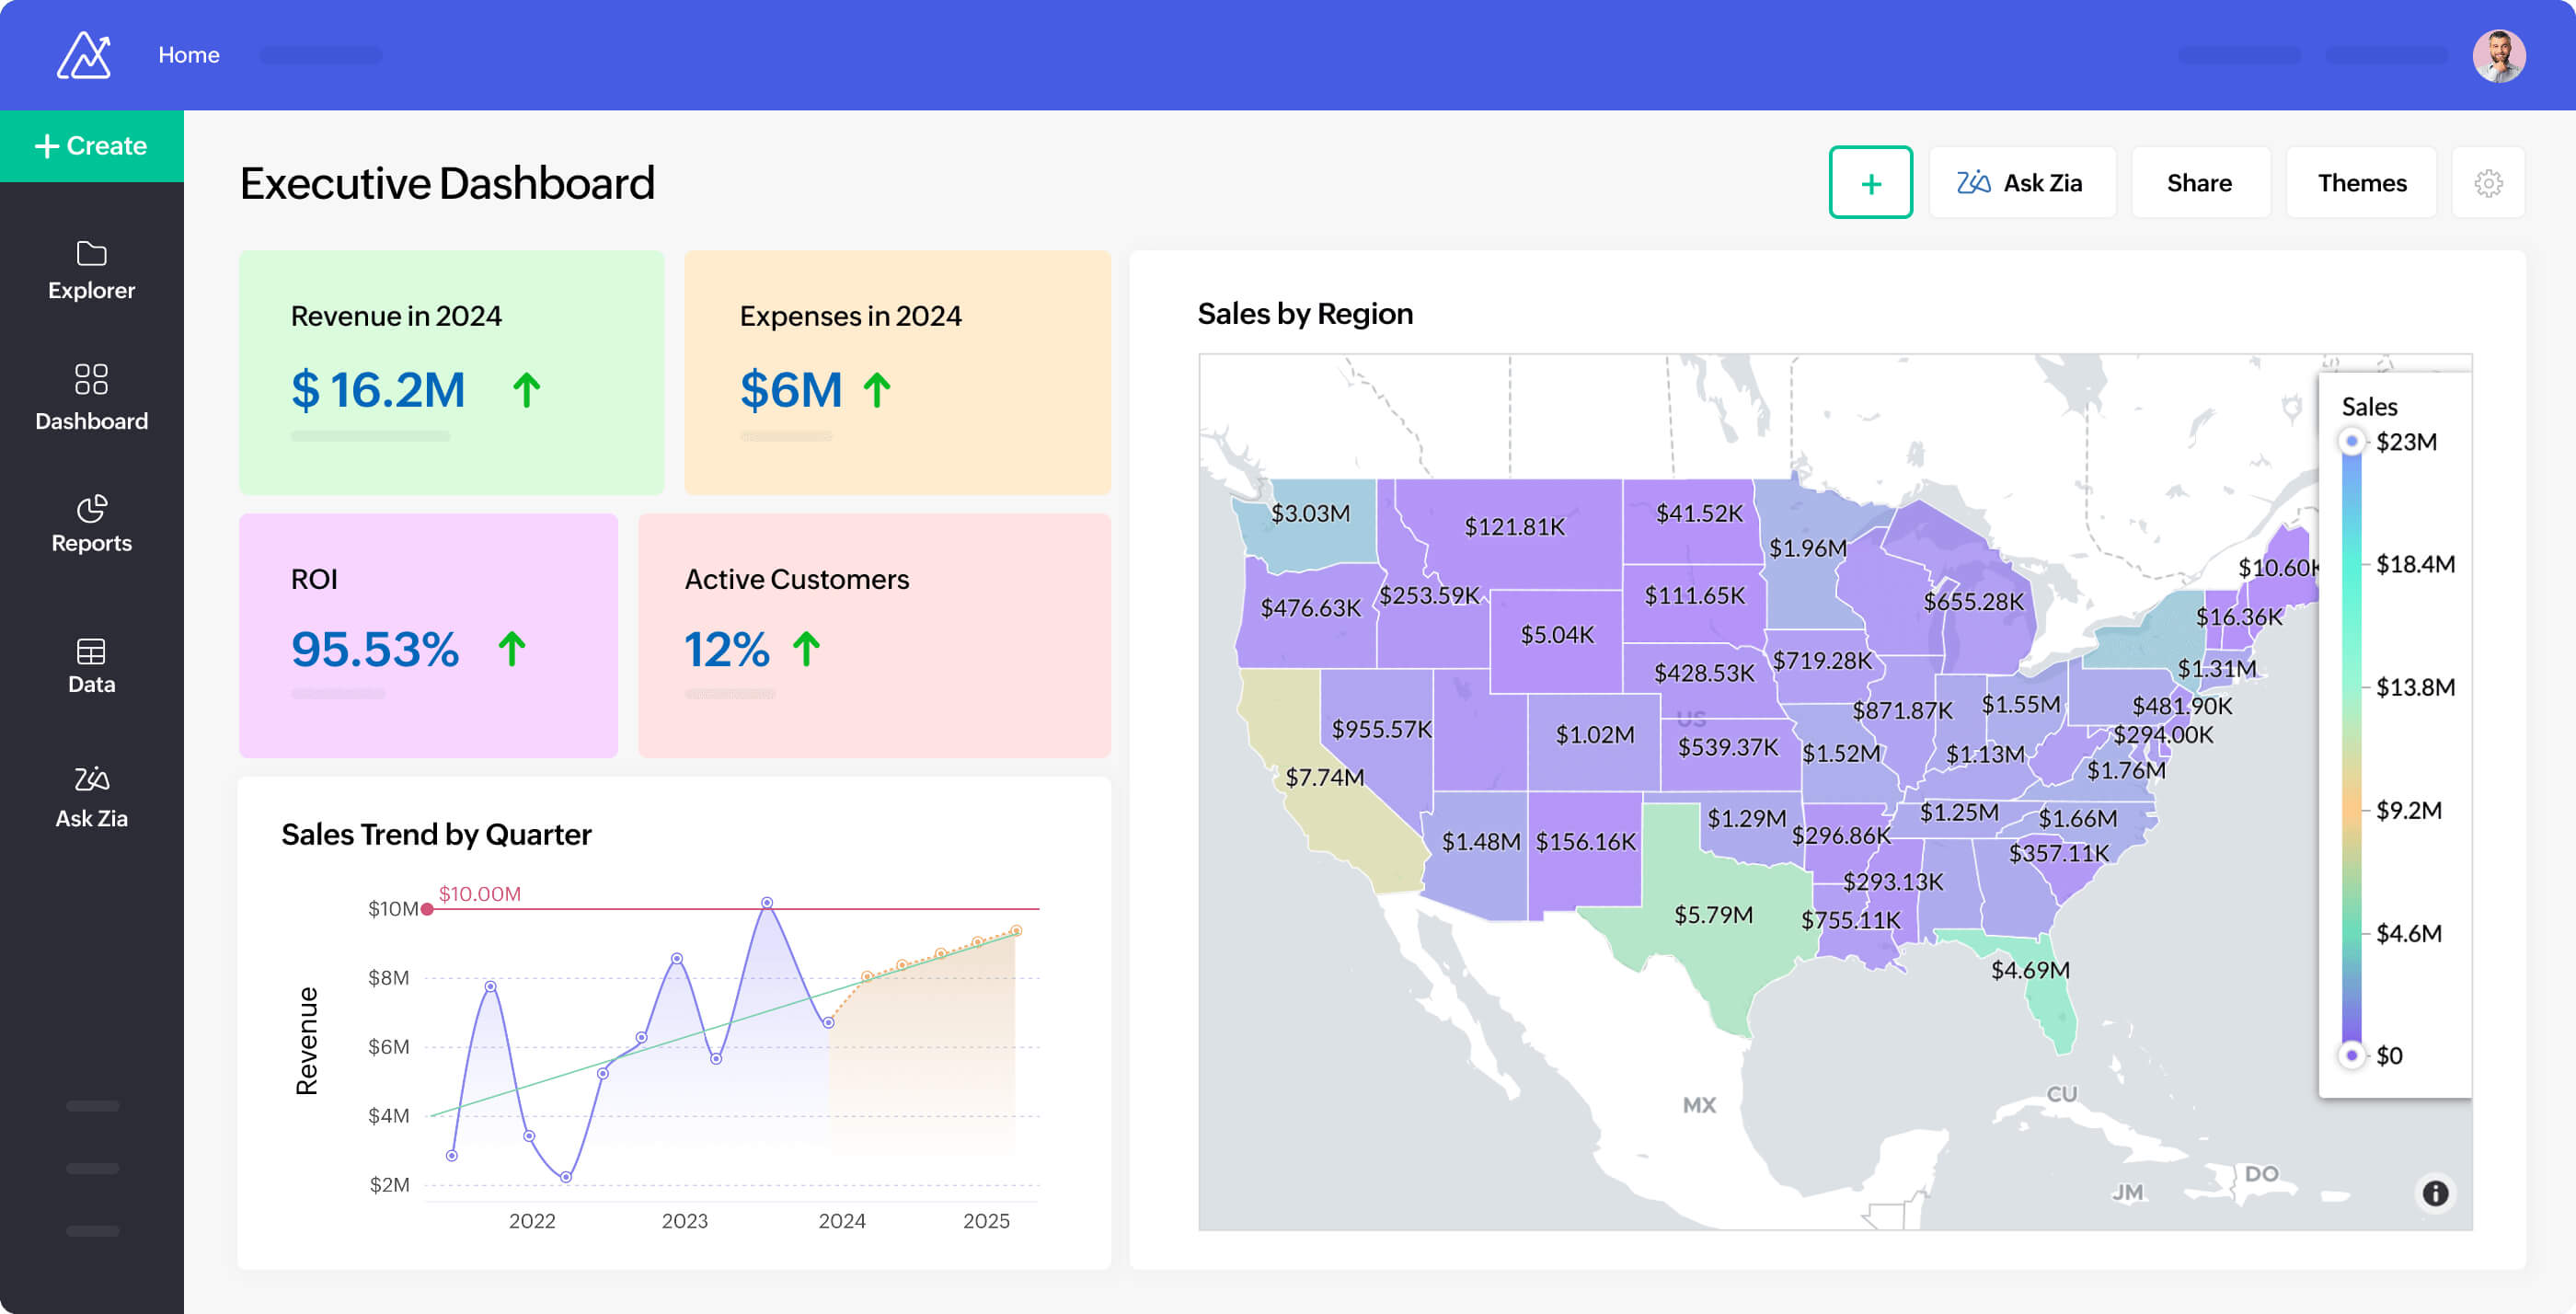Viewport: 2576px width, 1314px height.
Task: Click the Create button
Action: [91, 145]
